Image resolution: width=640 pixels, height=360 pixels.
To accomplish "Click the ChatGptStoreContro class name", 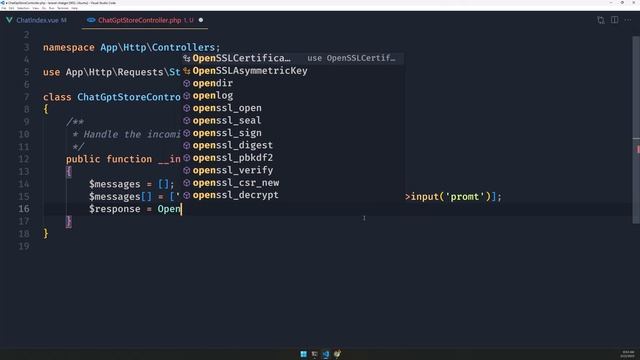I will [x=129, y=97].
